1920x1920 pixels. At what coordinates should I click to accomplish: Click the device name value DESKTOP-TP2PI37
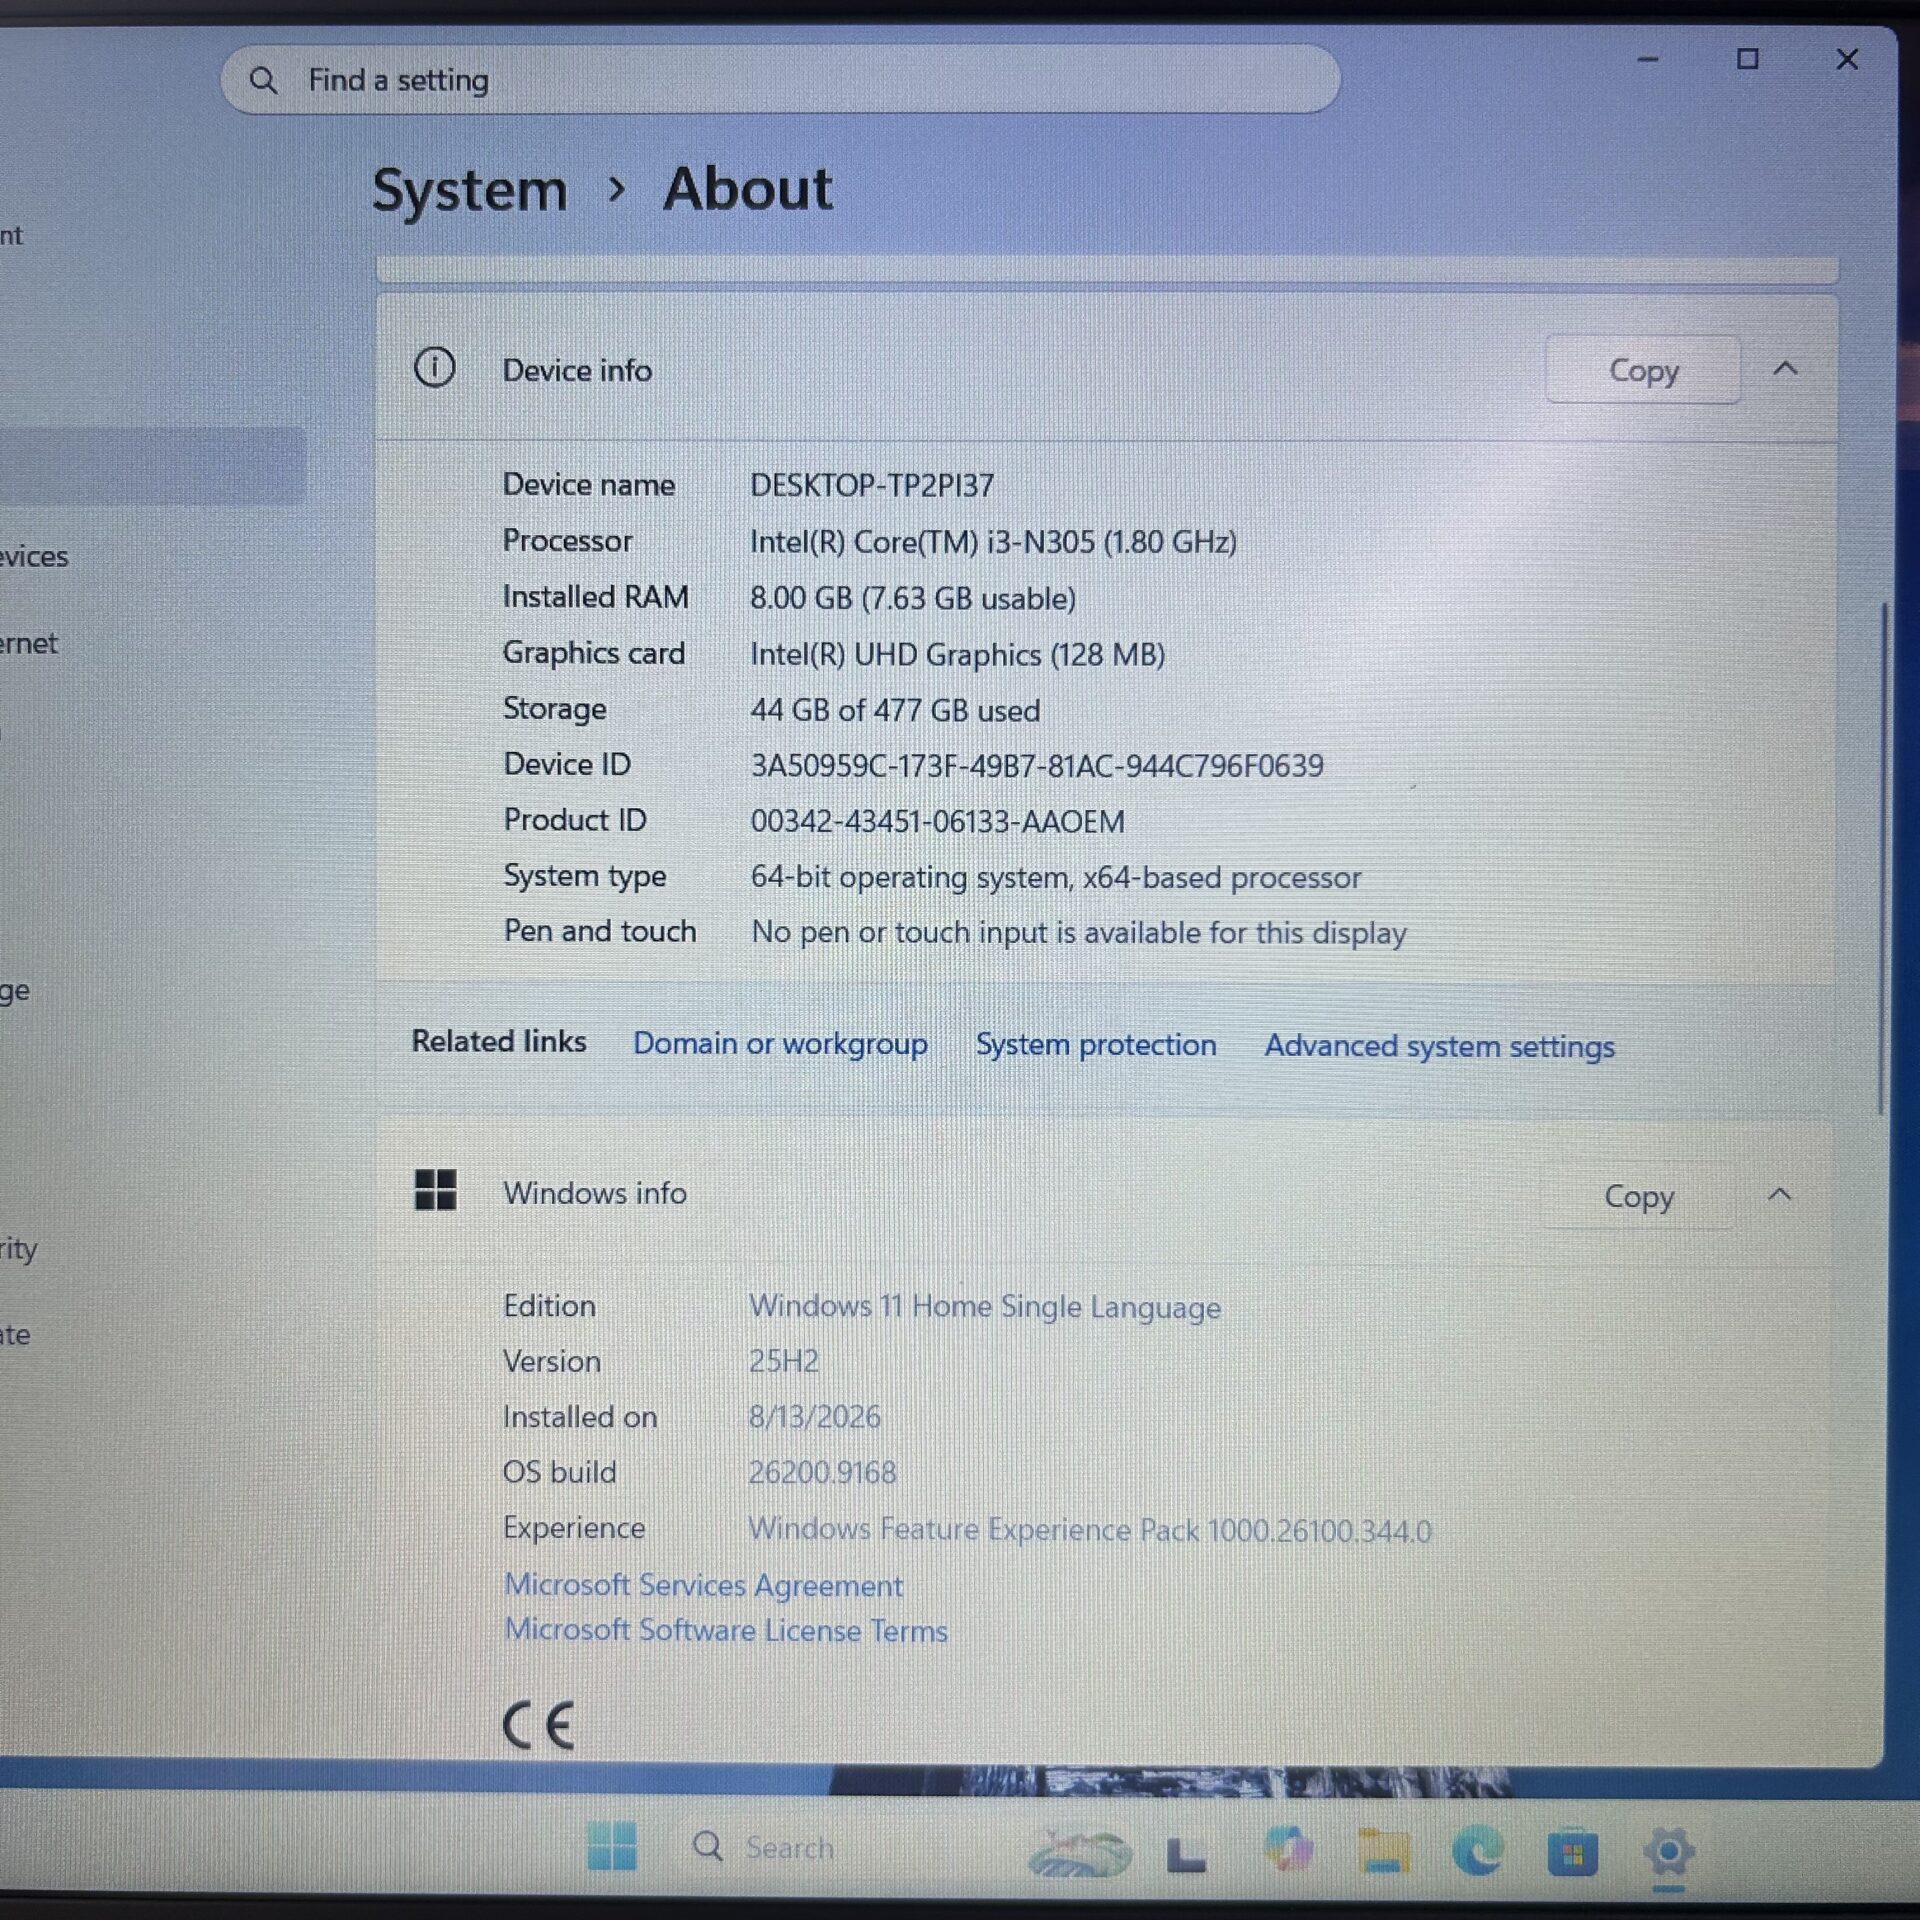point(872,485)
